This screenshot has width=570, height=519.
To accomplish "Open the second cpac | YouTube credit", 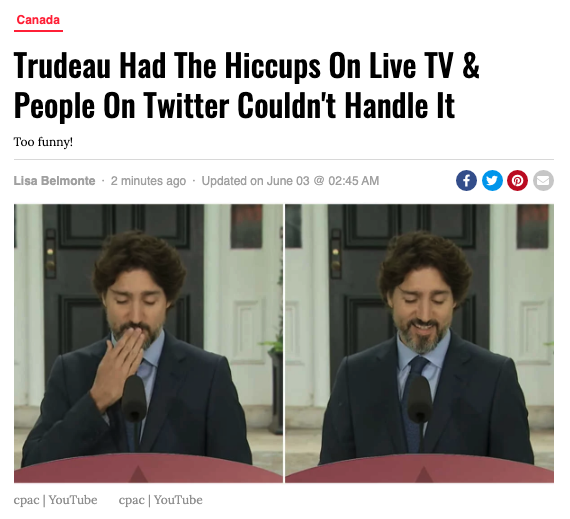I will [160, 500].
